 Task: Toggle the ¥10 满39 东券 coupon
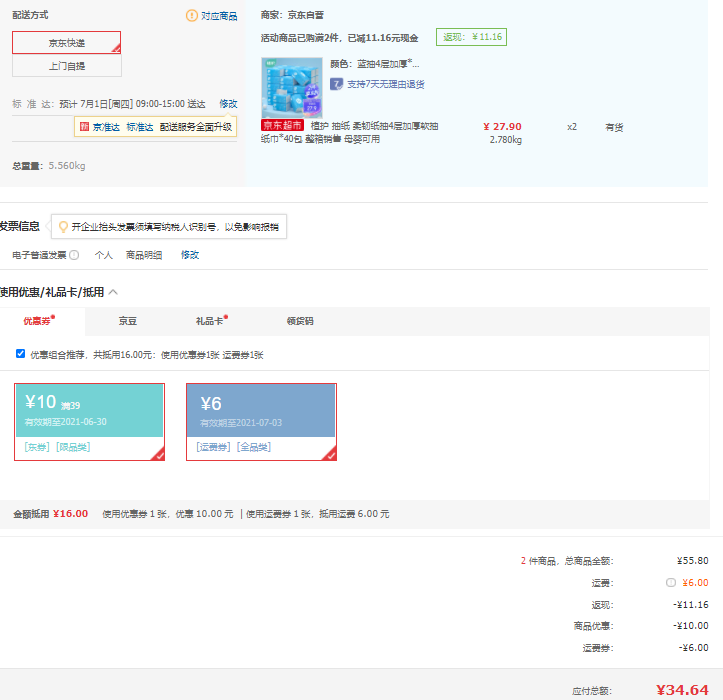point(89,422)
